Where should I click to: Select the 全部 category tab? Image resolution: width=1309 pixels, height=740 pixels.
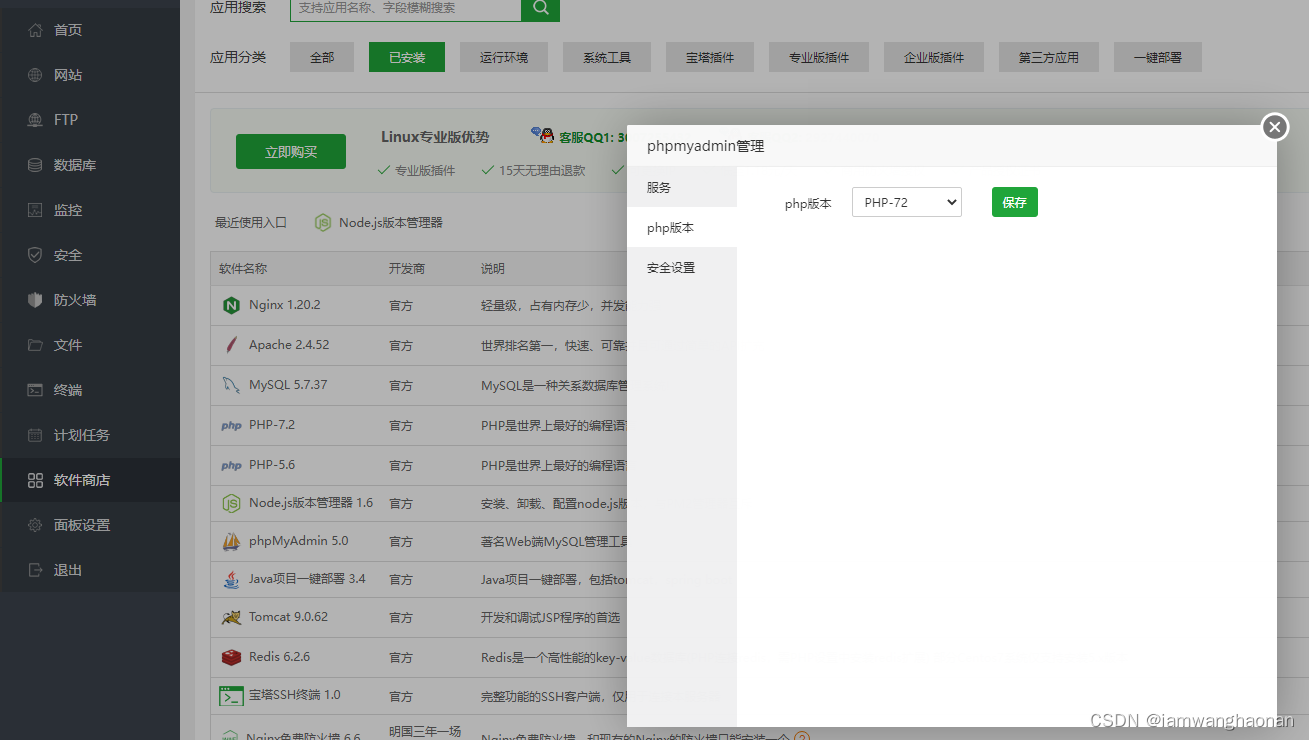pyautogui.click(x=322, y=57)
